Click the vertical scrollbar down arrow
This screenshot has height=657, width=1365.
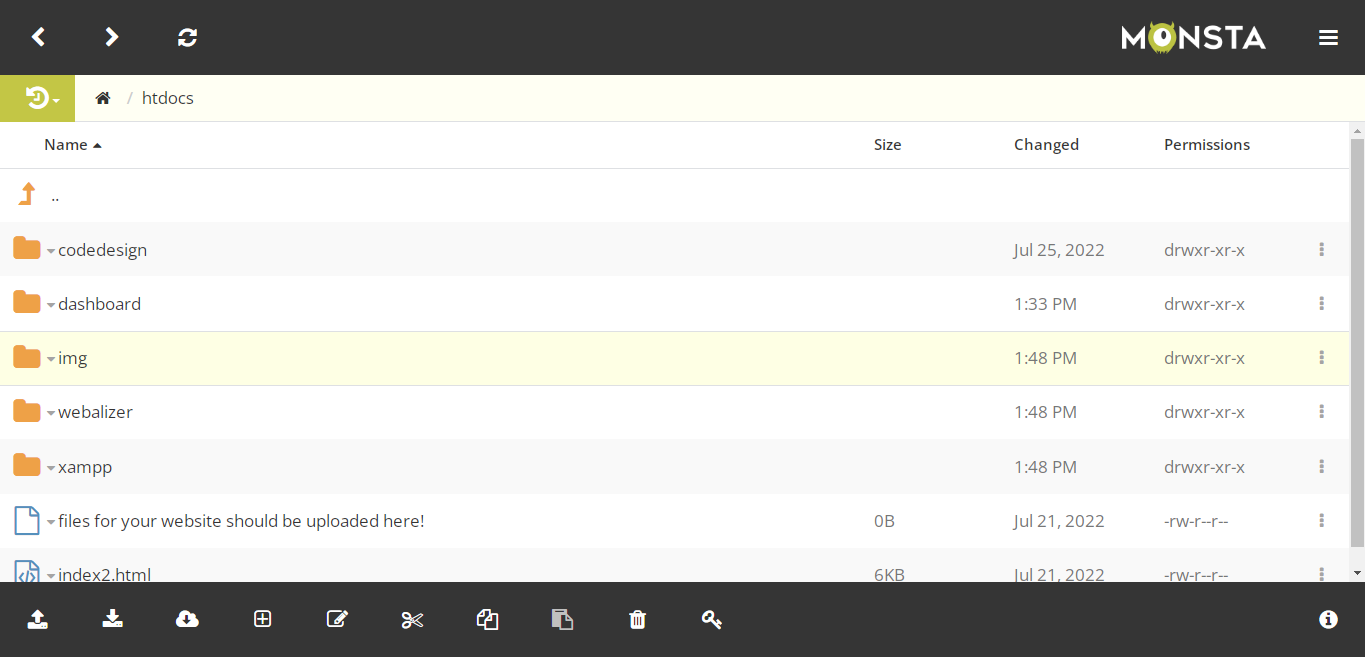point(1357,573)
